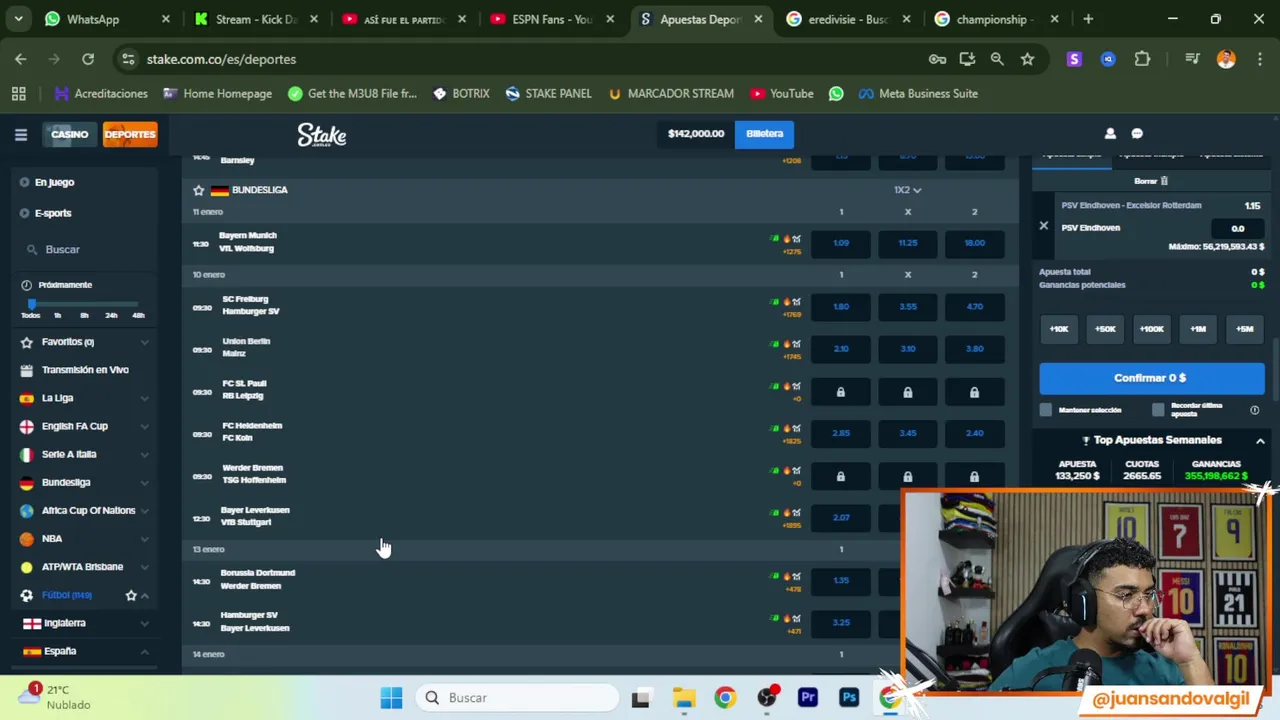Open the user profile icon
This screenshot has width=1280, height=720.
pos(1110,133)
